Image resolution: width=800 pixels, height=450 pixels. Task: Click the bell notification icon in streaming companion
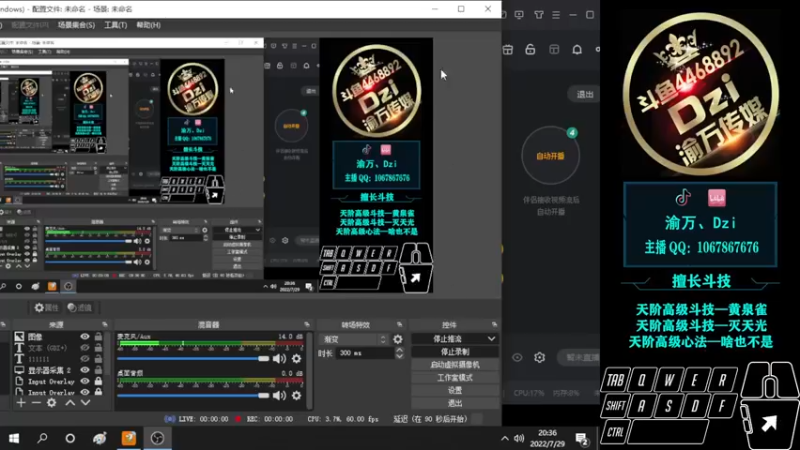coord(577,49)
